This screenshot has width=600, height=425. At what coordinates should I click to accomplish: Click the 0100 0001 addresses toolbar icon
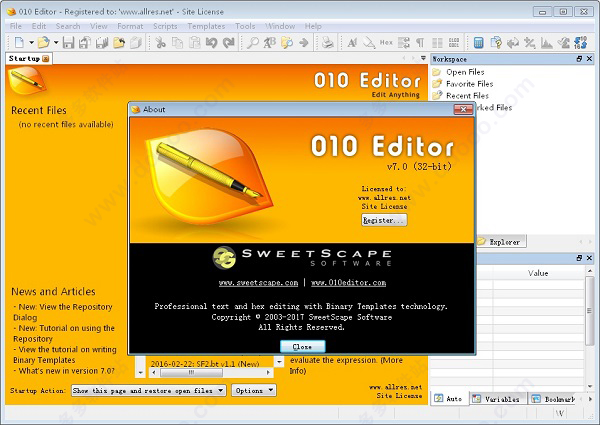click(x=454, y=42)
